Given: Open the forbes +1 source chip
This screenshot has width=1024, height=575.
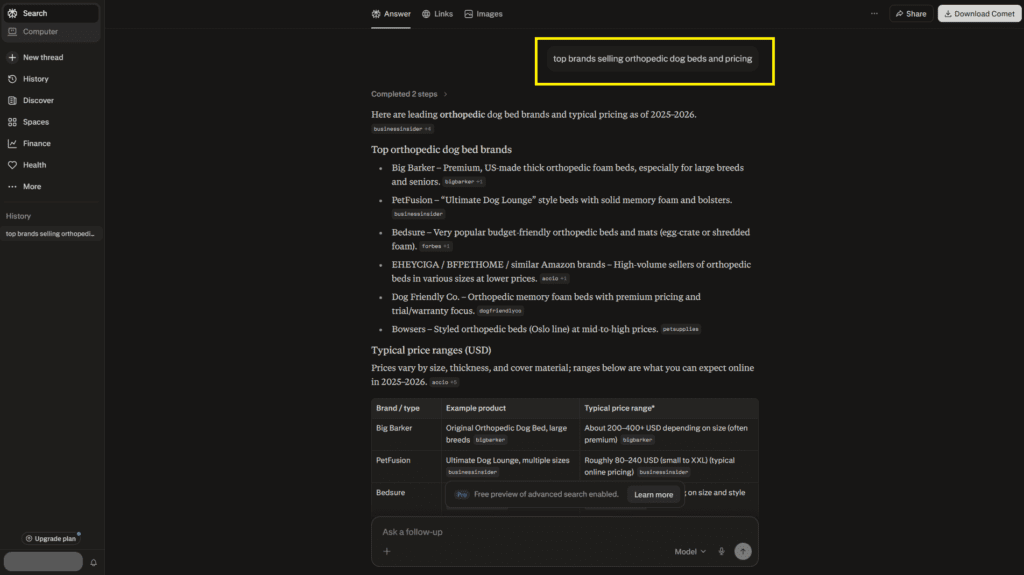Looking at the screenshot, I should 436,246.
